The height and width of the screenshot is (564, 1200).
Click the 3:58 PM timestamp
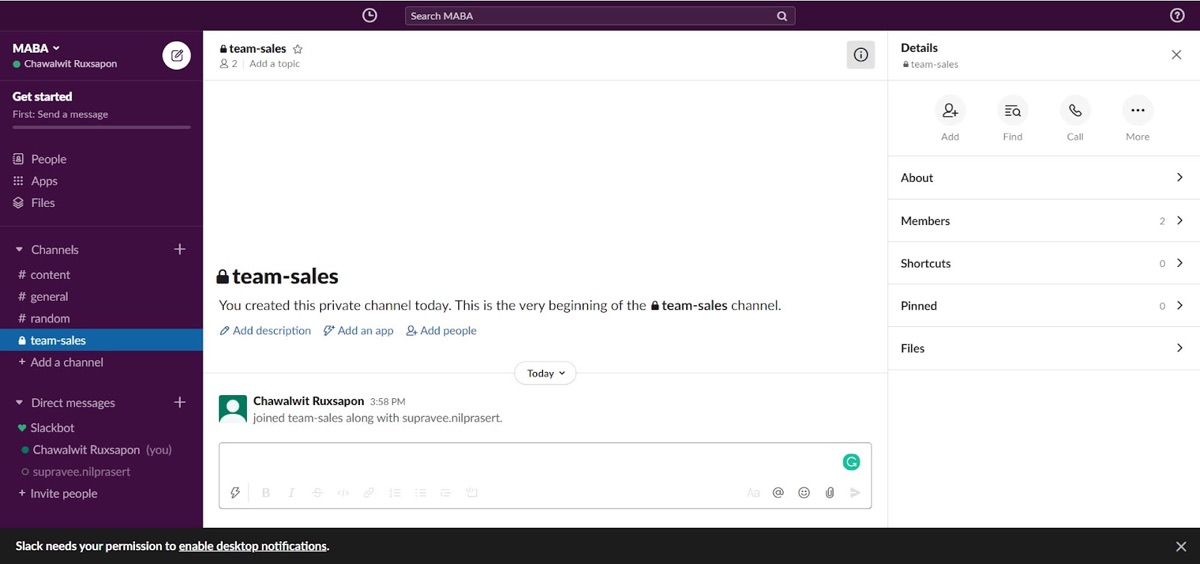pyautogui.click(x=387, y=402)
